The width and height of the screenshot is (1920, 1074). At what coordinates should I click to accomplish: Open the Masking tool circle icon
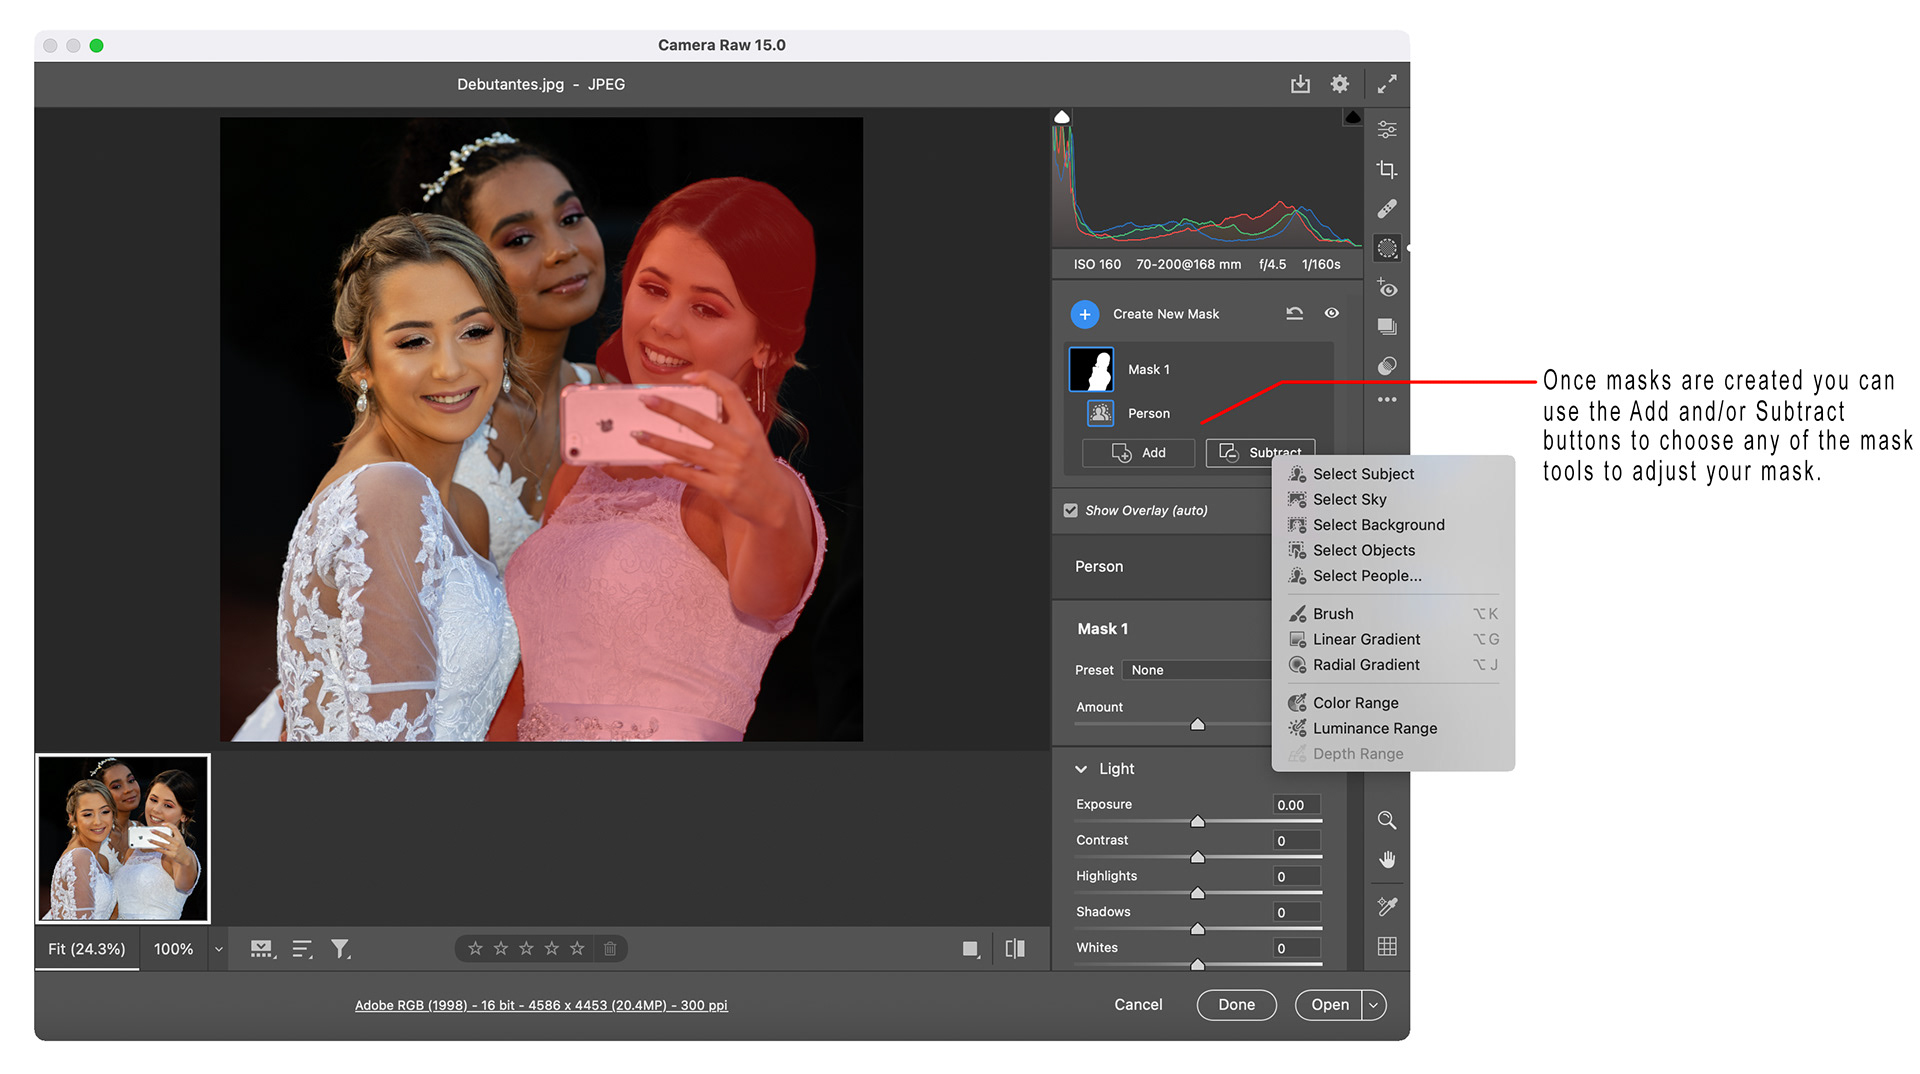click(1387, 248)
